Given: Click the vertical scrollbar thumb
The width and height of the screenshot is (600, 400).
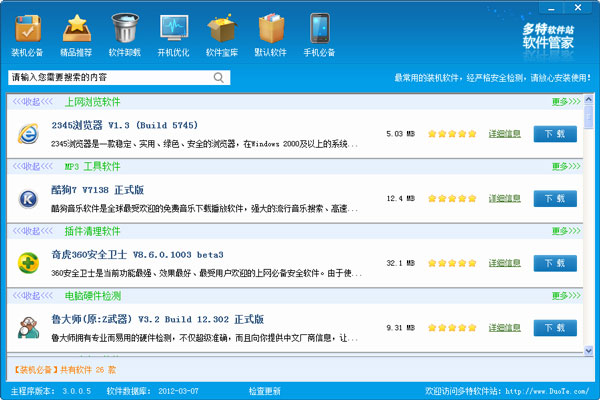Looking at the screenshot, I should [x=589, y=117].
